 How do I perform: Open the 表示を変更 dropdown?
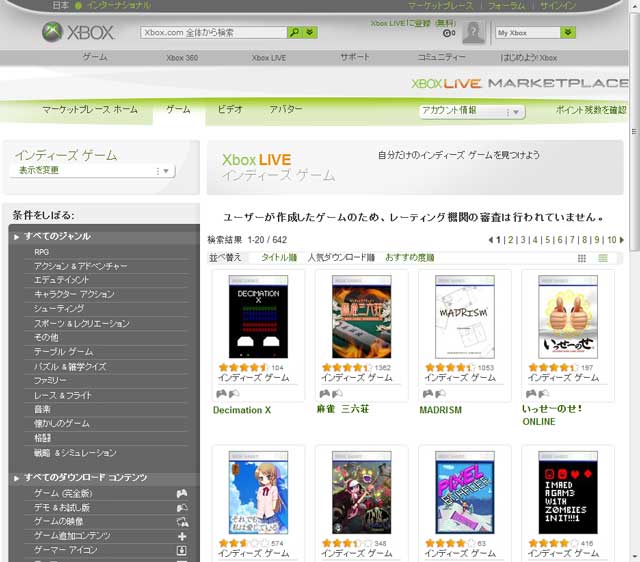[93, 171]
